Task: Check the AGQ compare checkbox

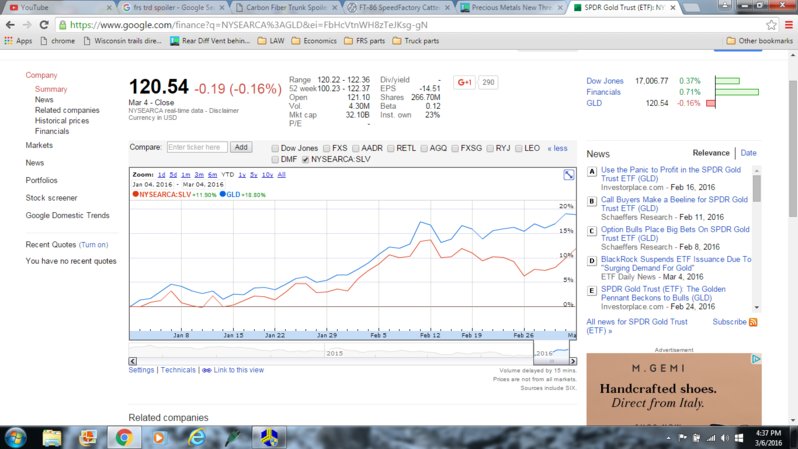Action: [x=423, y=148]
